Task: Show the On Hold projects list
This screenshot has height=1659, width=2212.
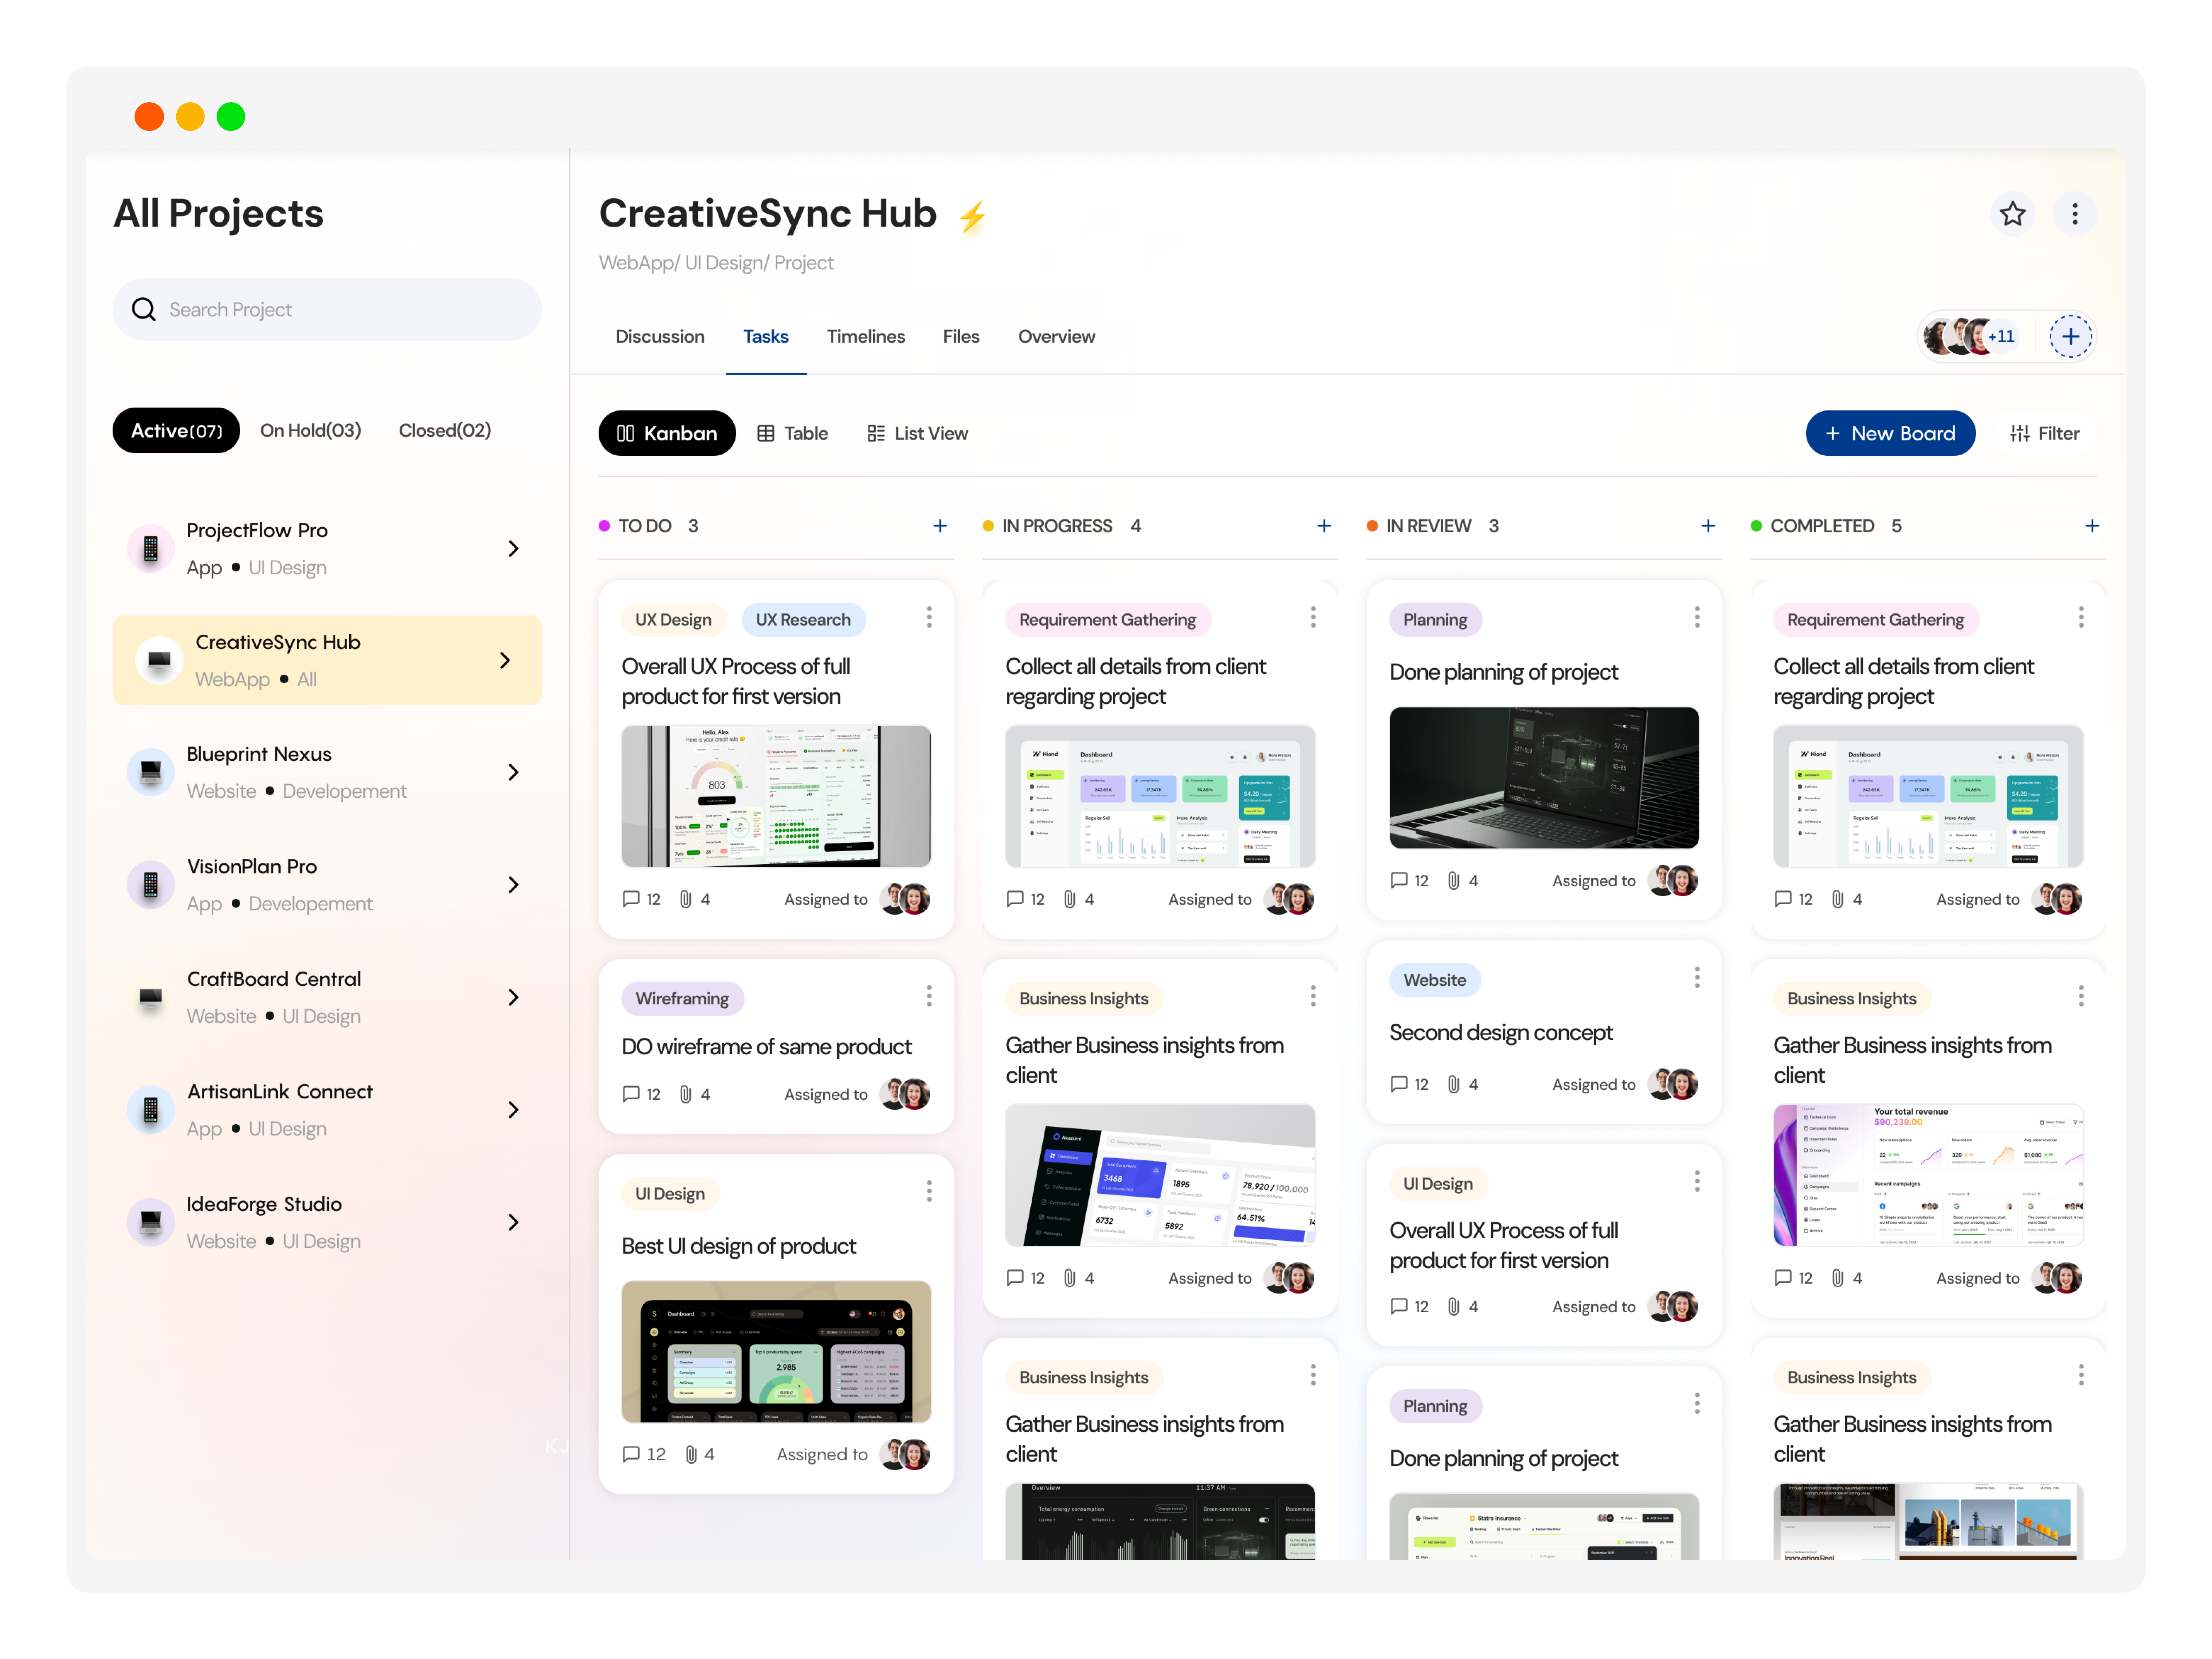Action: click(310, 430)
